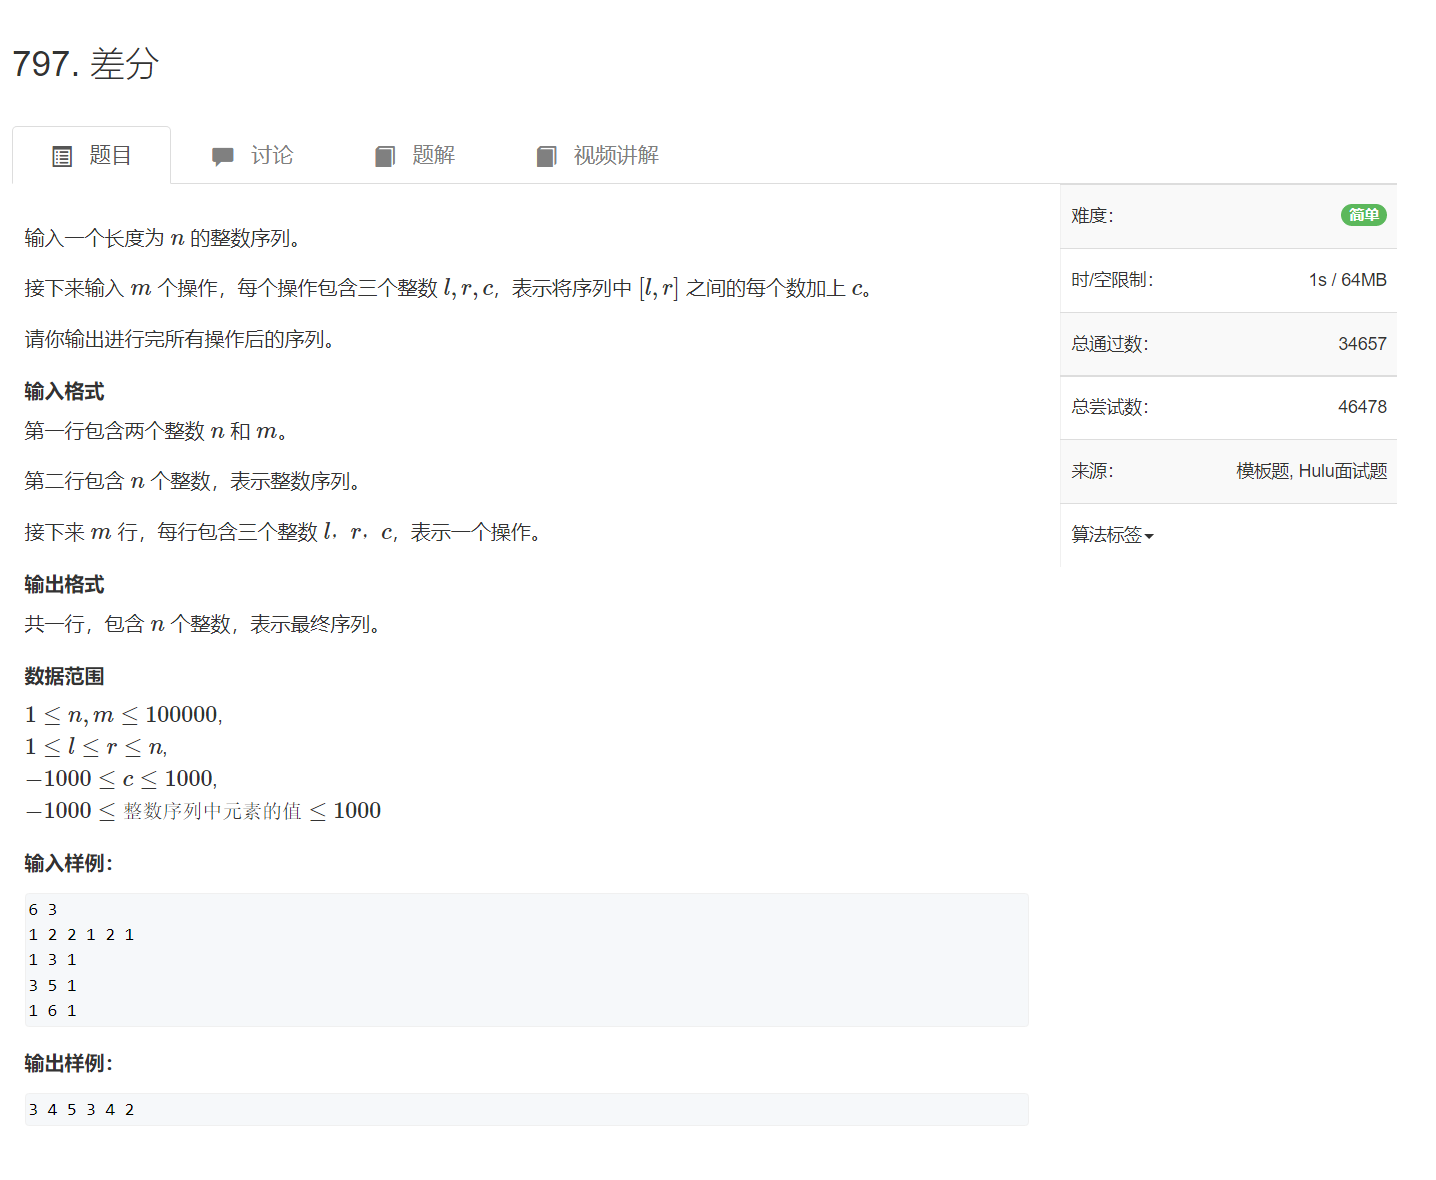Screen dimensions: 1436x1180
Task: Click the list icon on the 题目 tab
Action: tap(62, 157)
